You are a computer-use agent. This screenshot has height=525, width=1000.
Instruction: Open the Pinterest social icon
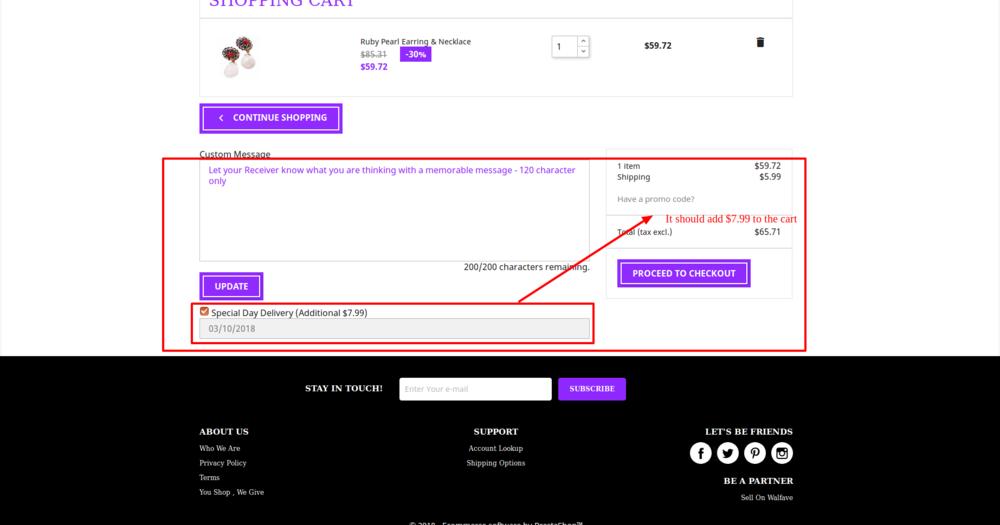pos(754,453)
